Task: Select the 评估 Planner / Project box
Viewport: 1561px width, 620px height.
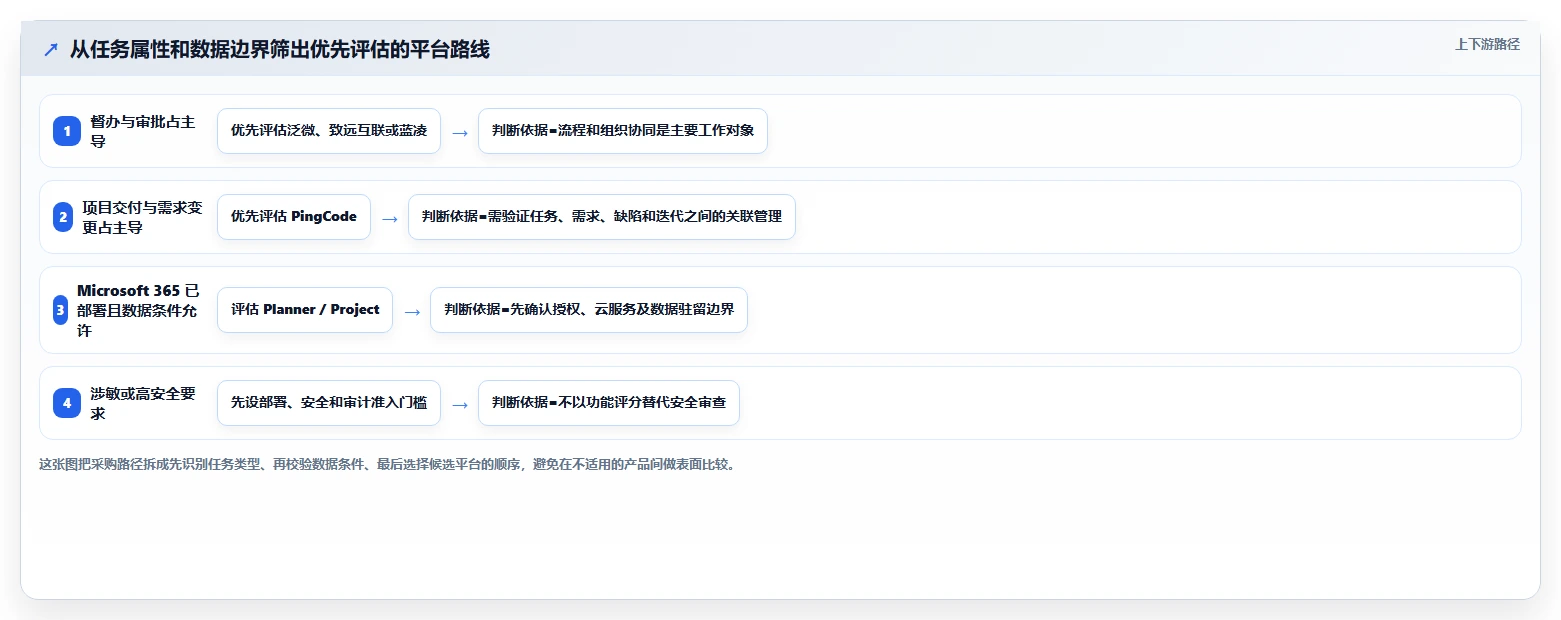Action: coord(305,310)
